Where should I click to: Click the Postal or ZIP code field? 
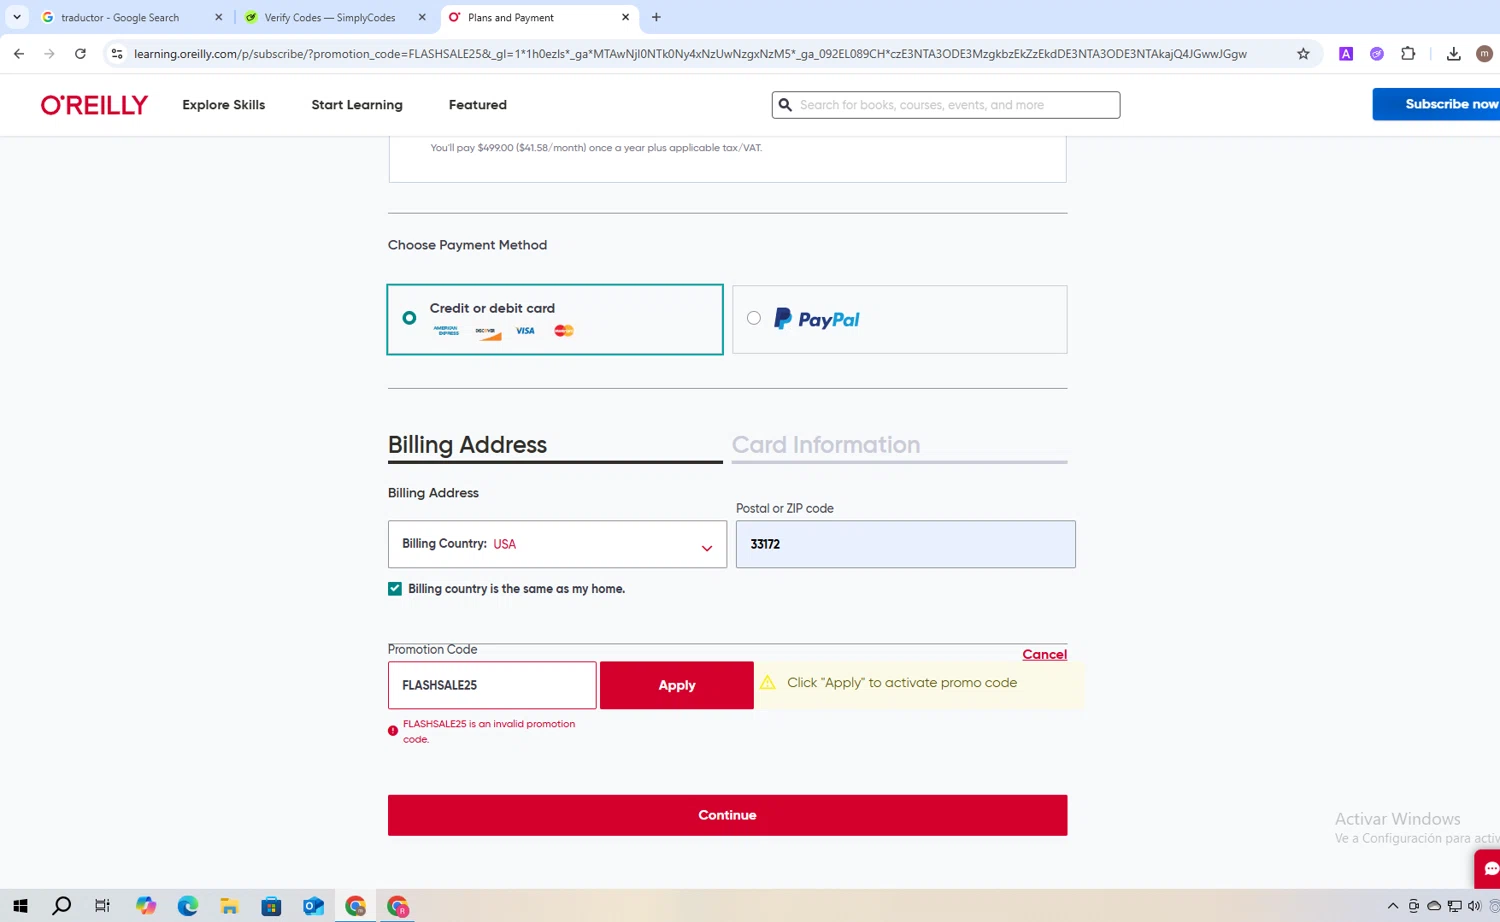906,544
